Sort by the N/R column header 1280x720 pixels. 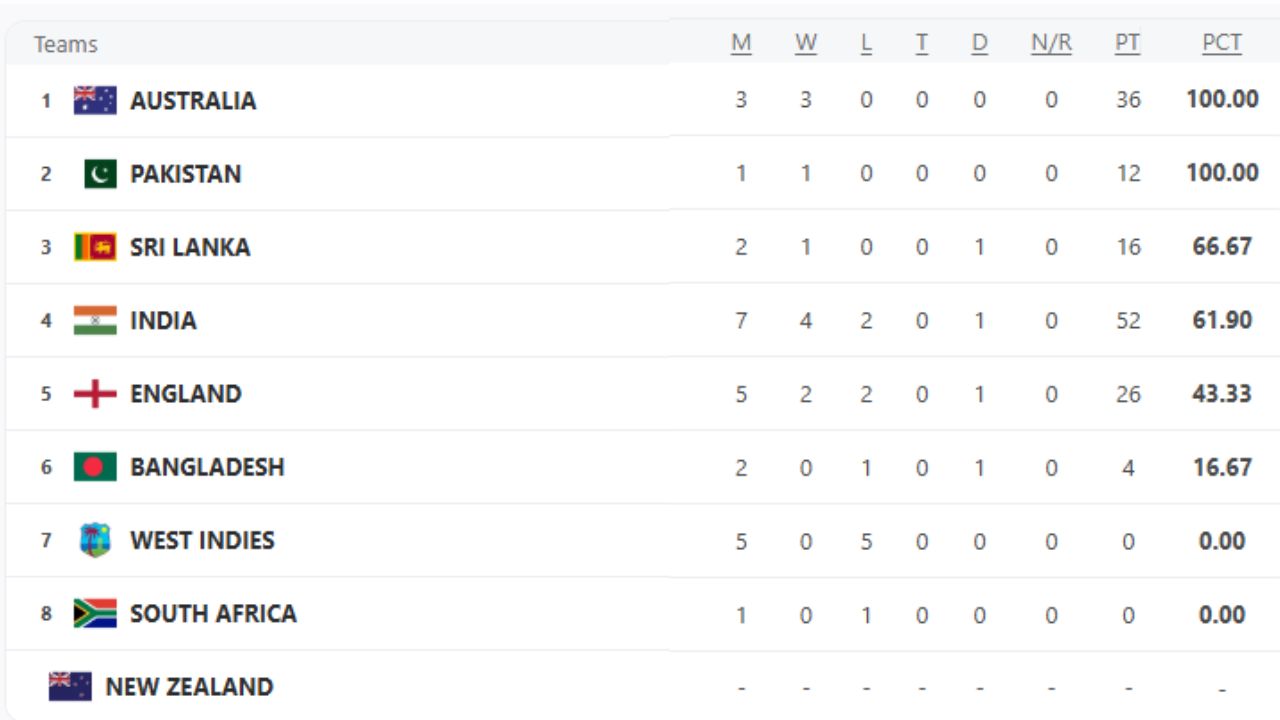1050,43
